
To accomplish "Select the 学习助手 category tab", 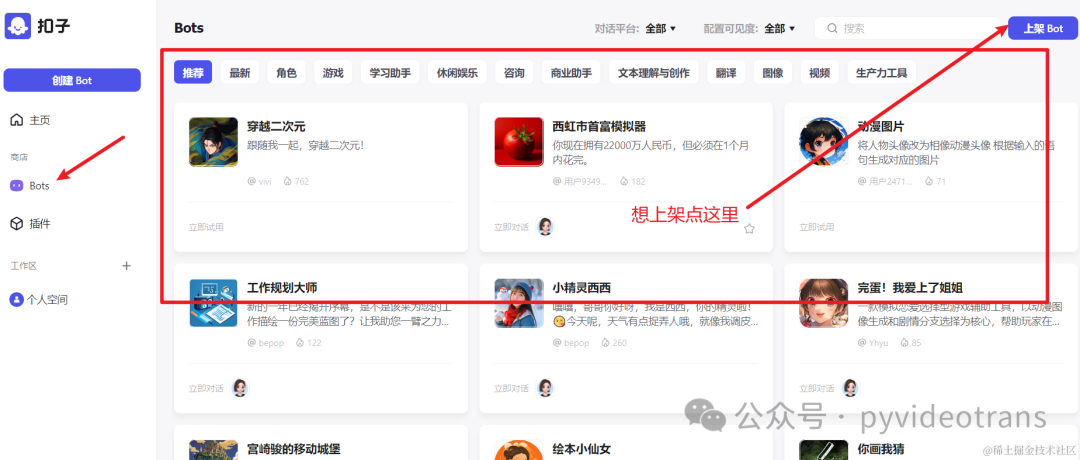I will [x=390, y=72].
